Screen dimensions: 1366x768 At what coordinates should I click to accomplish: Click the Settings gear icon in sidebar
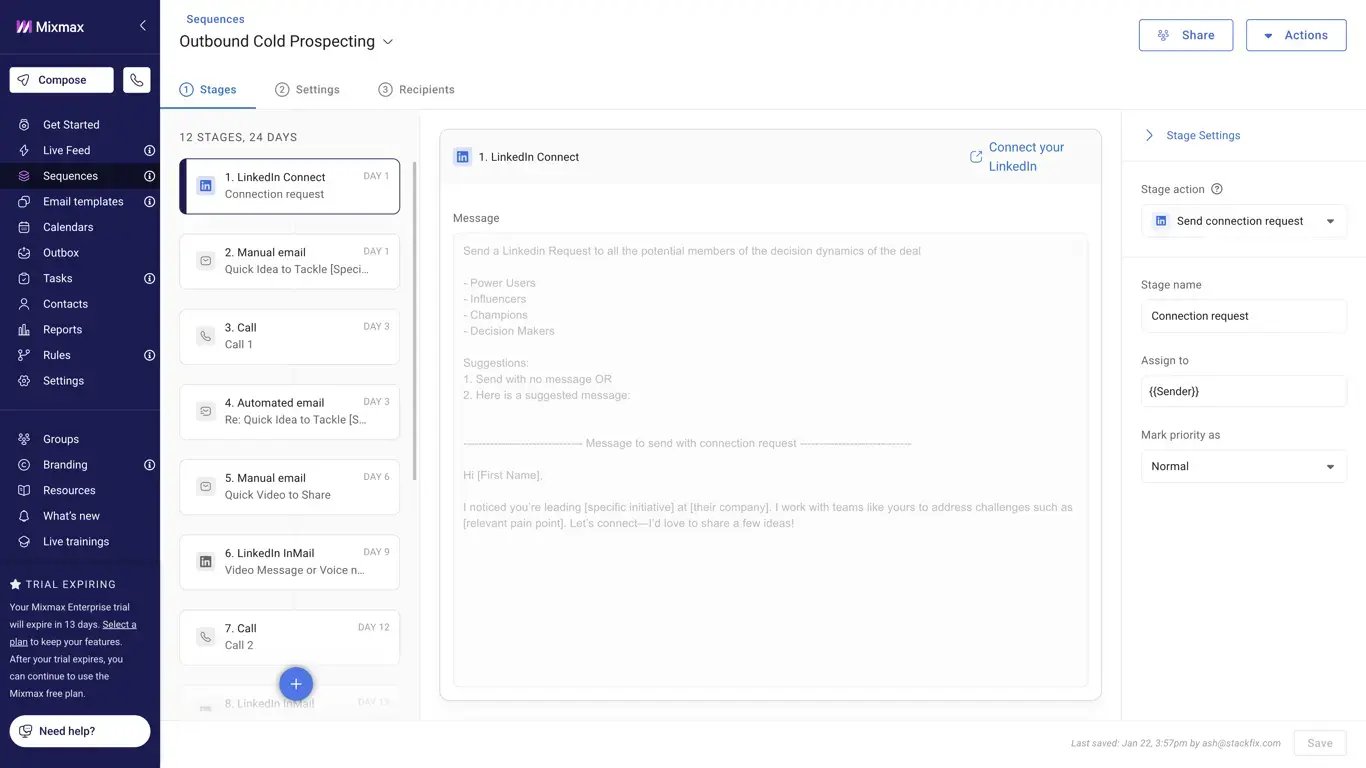coord(24,381)
